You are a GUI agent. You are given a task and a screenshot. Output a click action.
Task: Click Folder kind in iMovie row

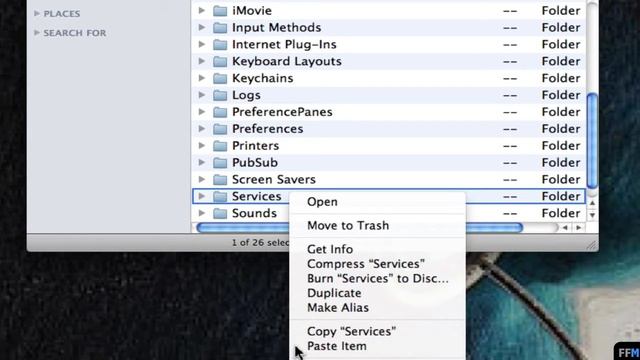point(561,11)
